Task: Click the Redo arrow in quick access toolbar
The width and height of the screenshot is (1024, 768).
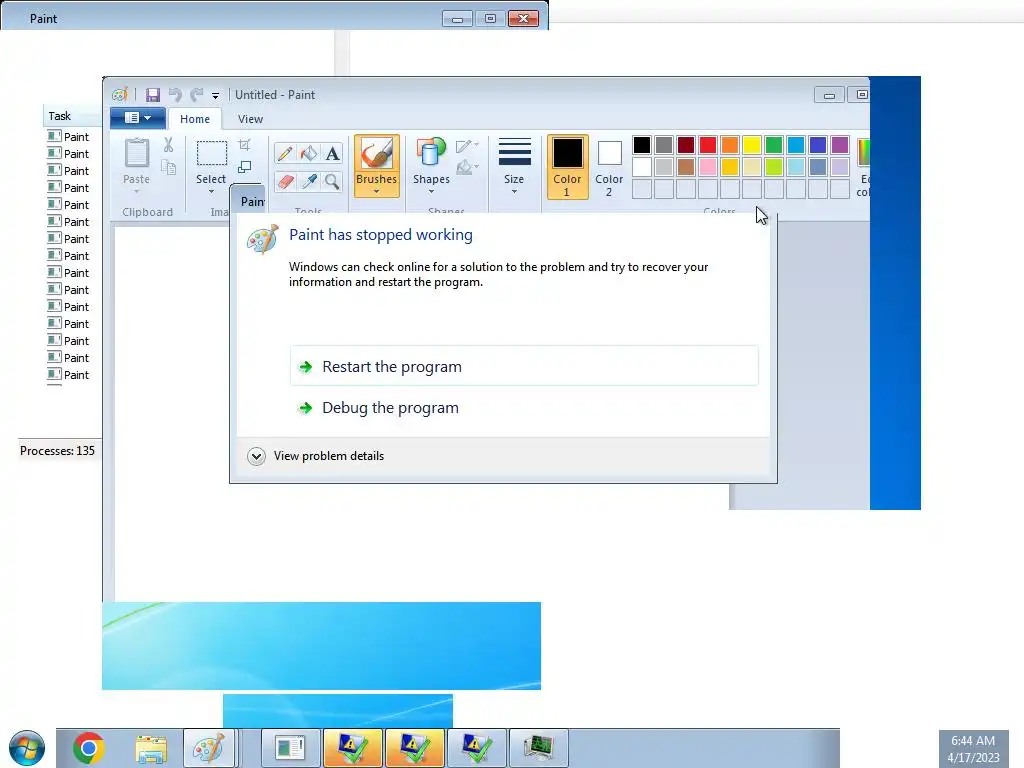Action: [x=197, y=95]
